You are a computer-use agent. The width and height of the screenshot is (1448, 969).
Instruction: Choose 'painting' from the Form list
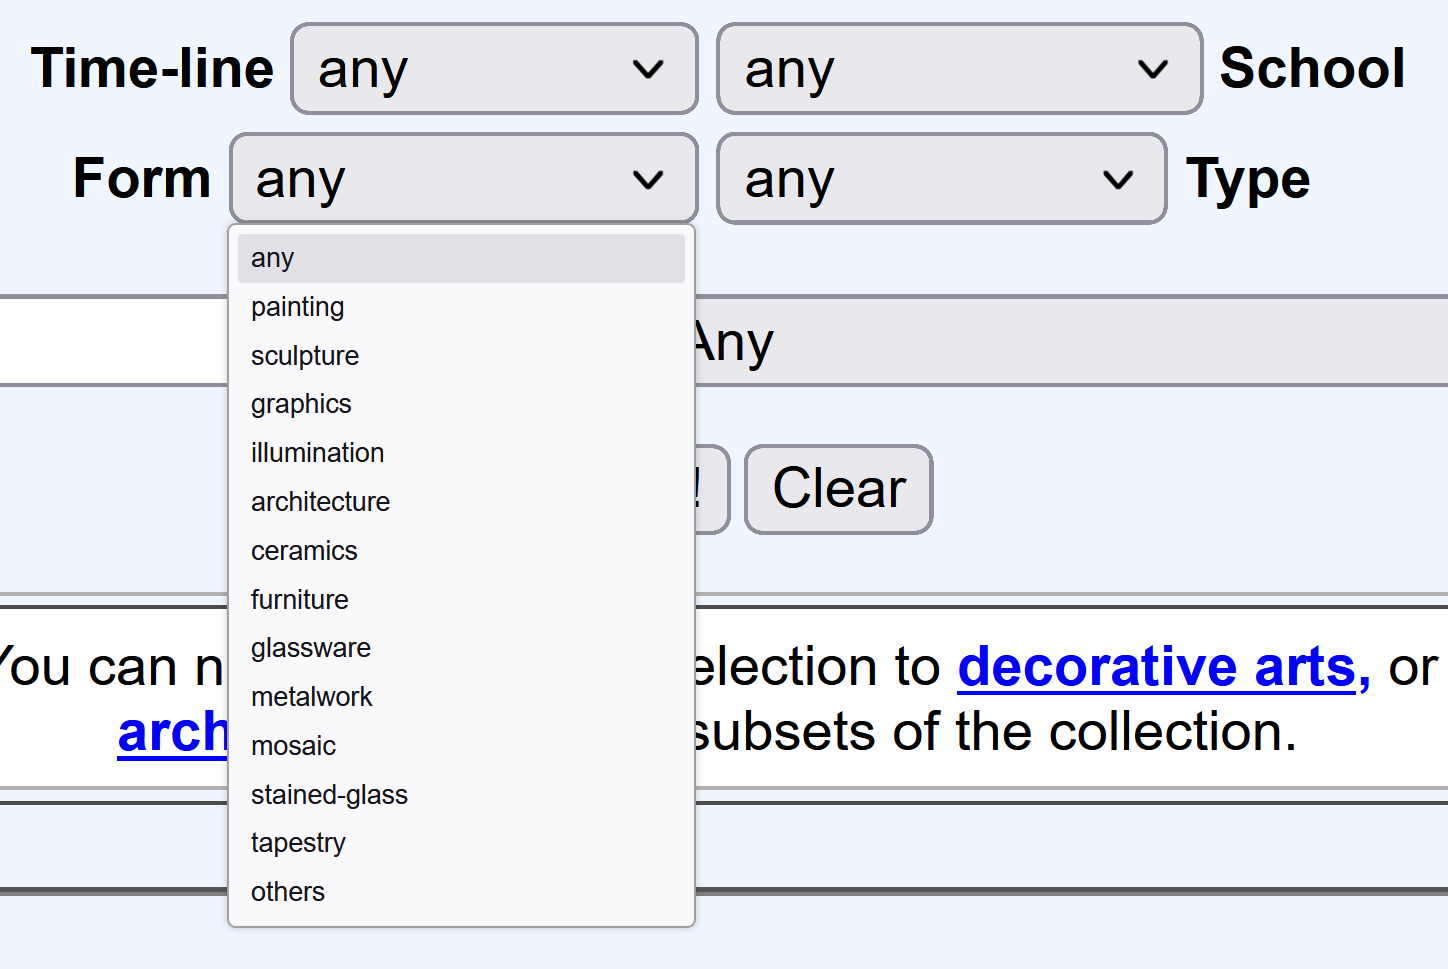coord(461,307)
